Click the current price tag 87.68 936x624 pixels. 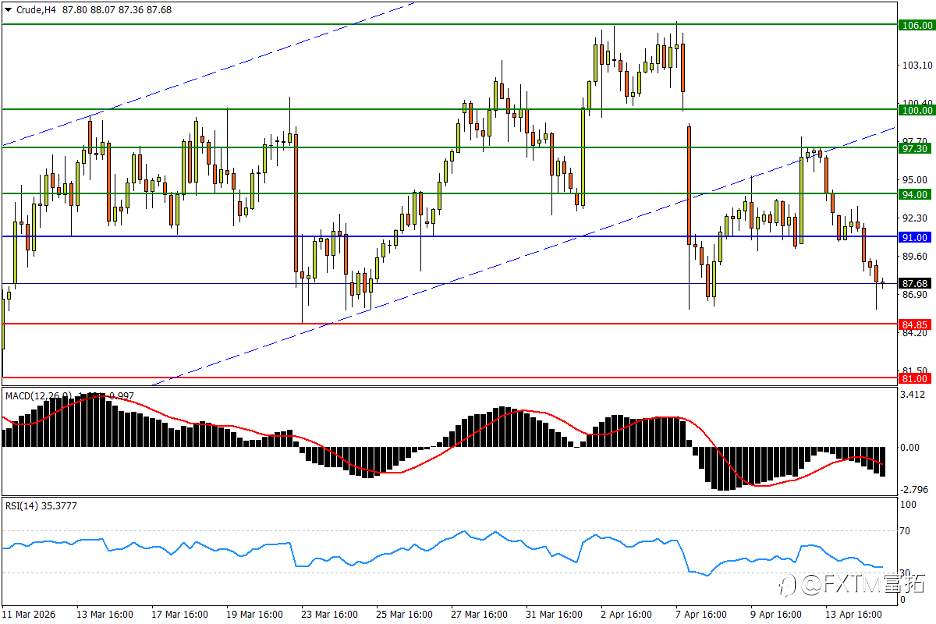click(x=915, y=284)
